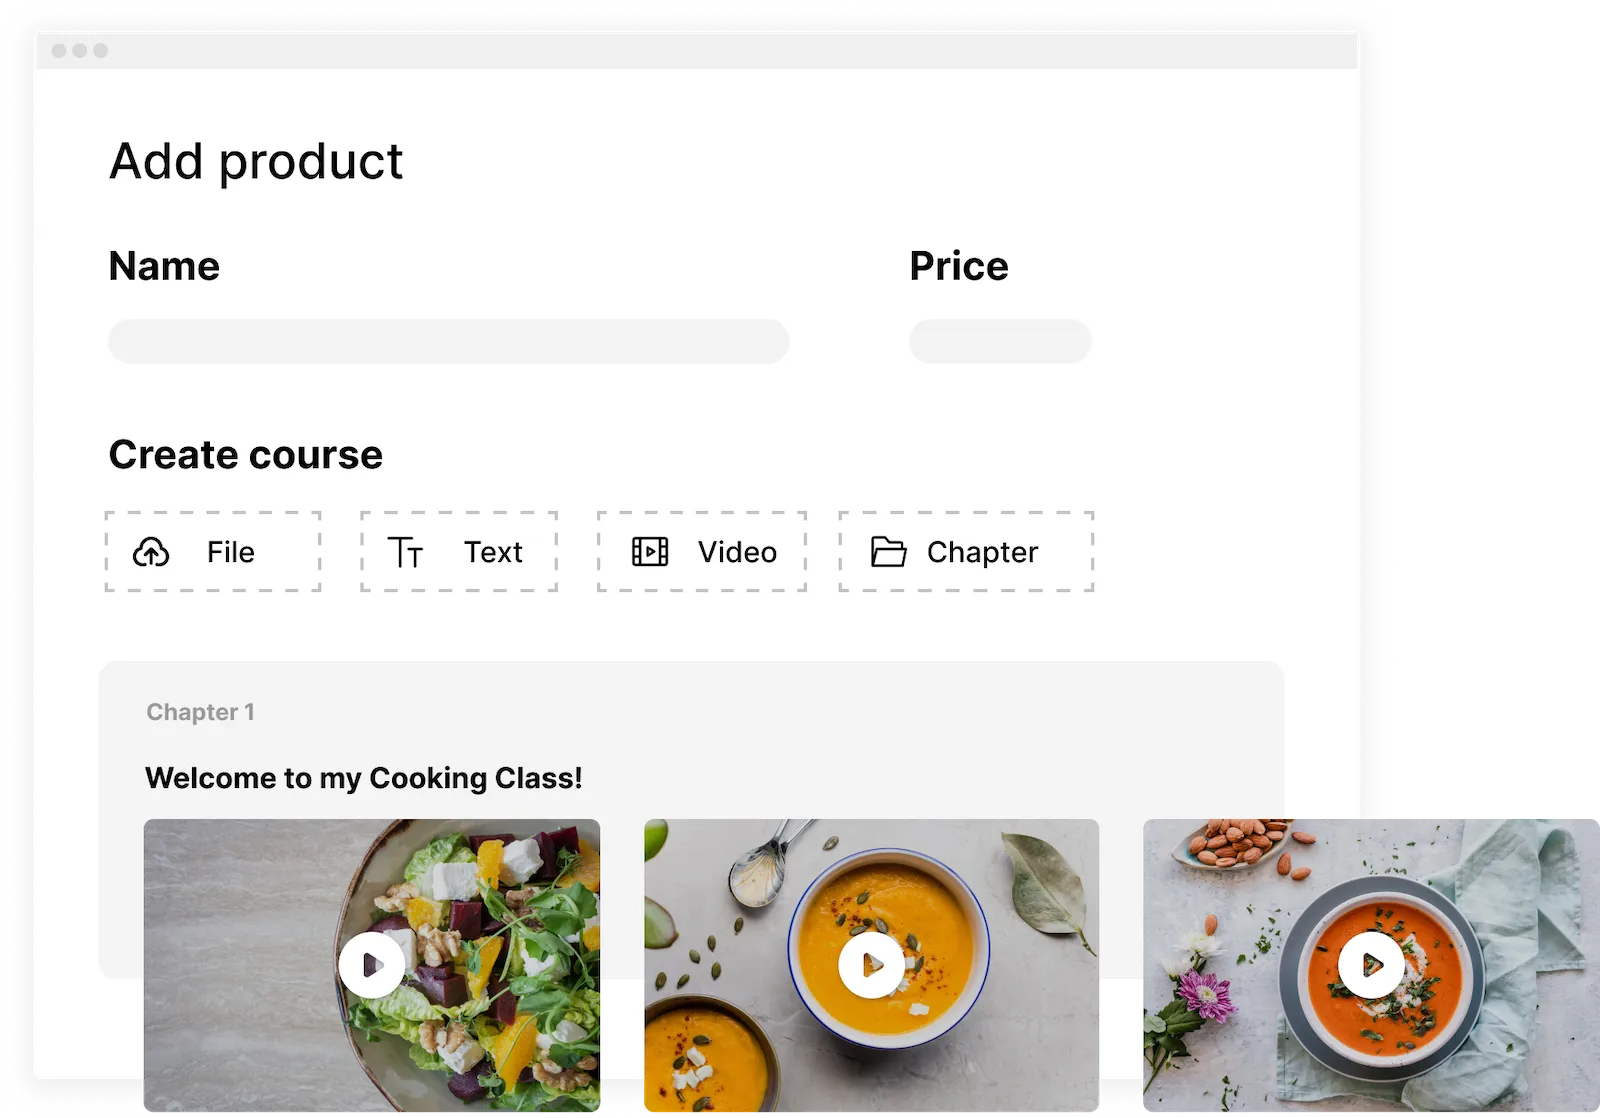Click the Welcome to my Cooking Class title

[364, 778]
